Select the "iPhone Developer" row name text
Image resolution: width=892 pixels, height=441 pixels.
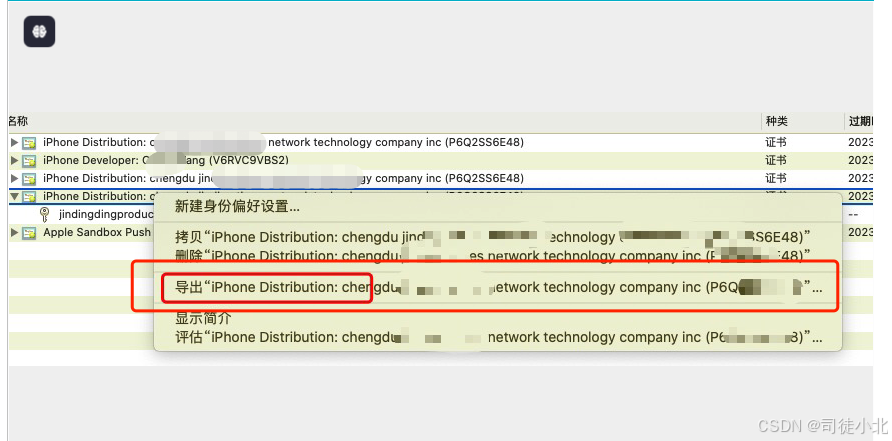[x=166, y=160]
